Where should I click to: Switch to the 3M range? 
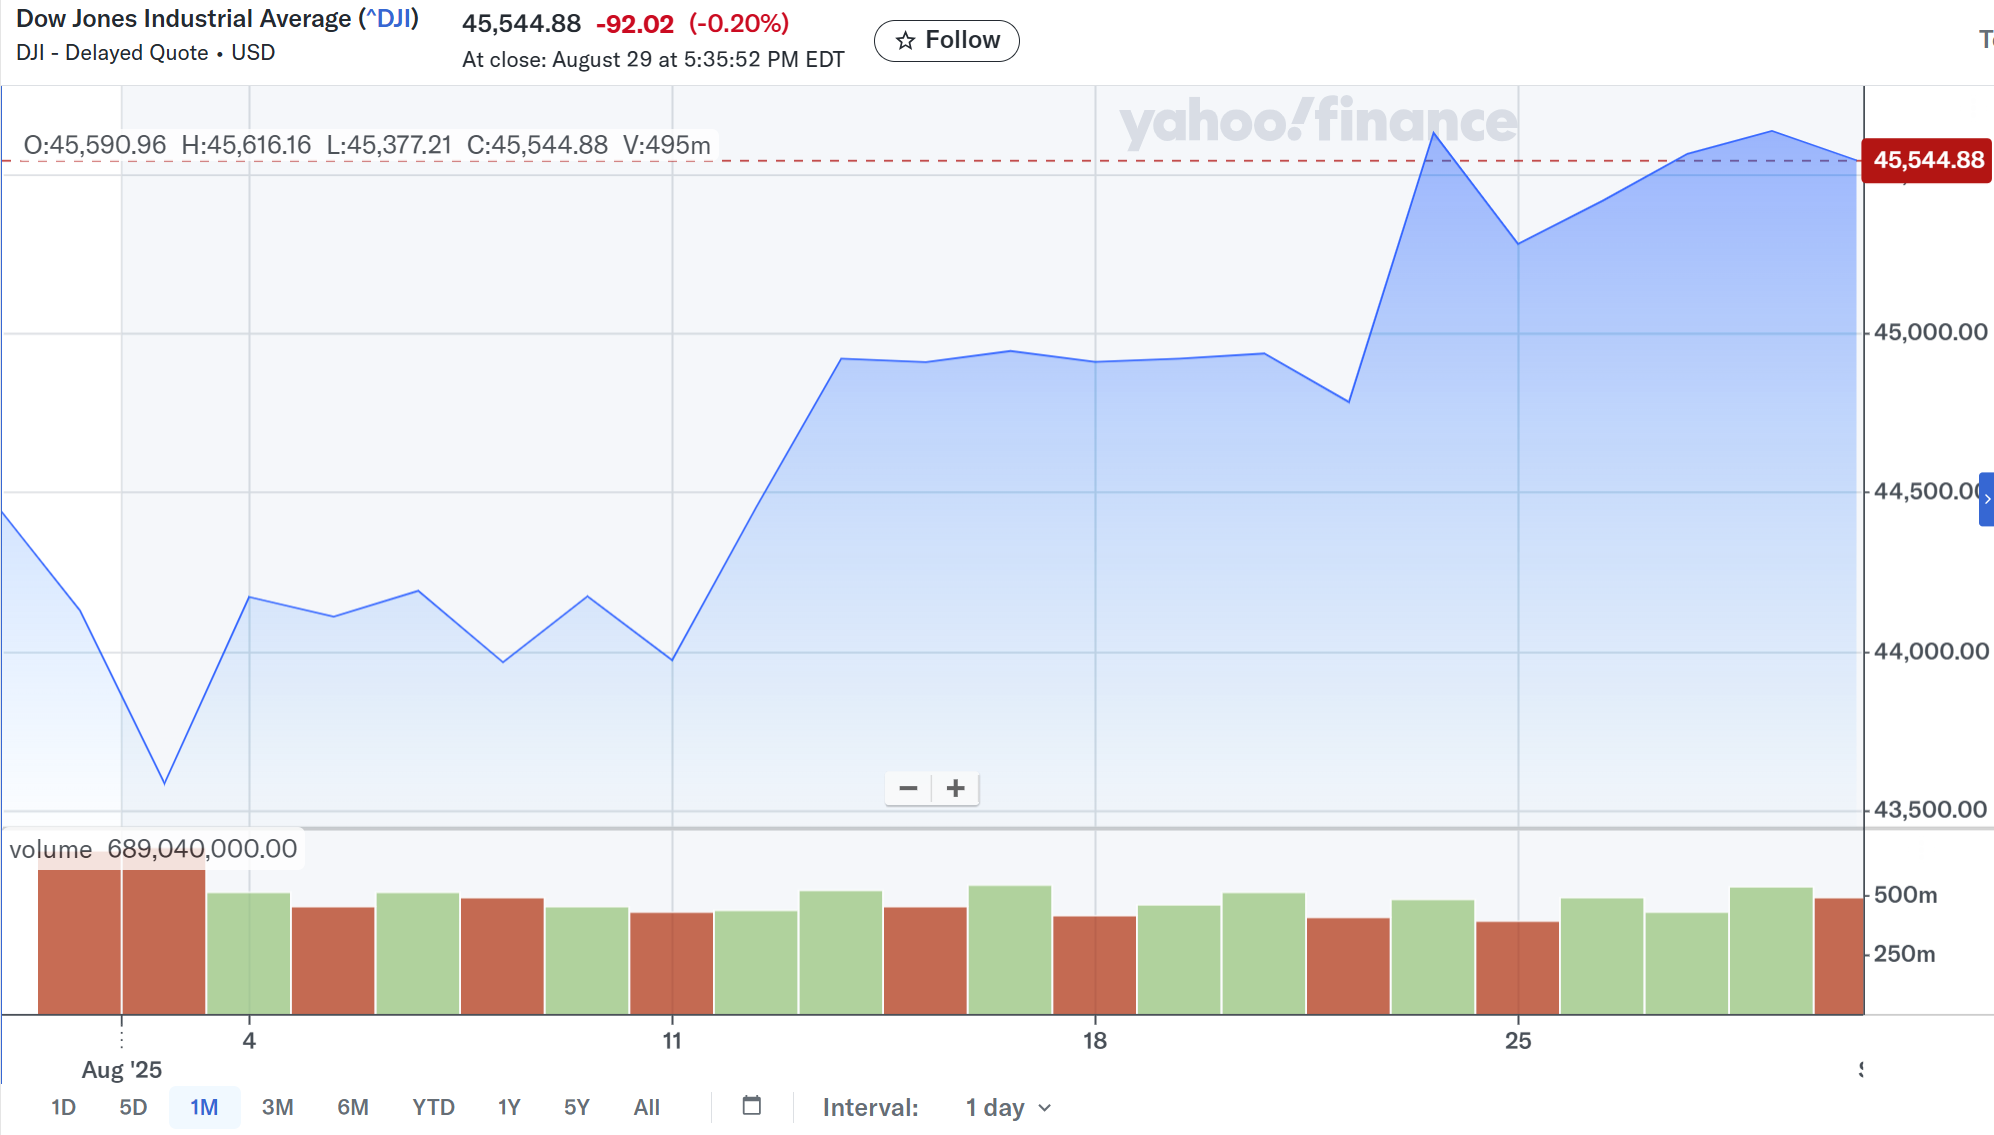[x=277, y=1108]
